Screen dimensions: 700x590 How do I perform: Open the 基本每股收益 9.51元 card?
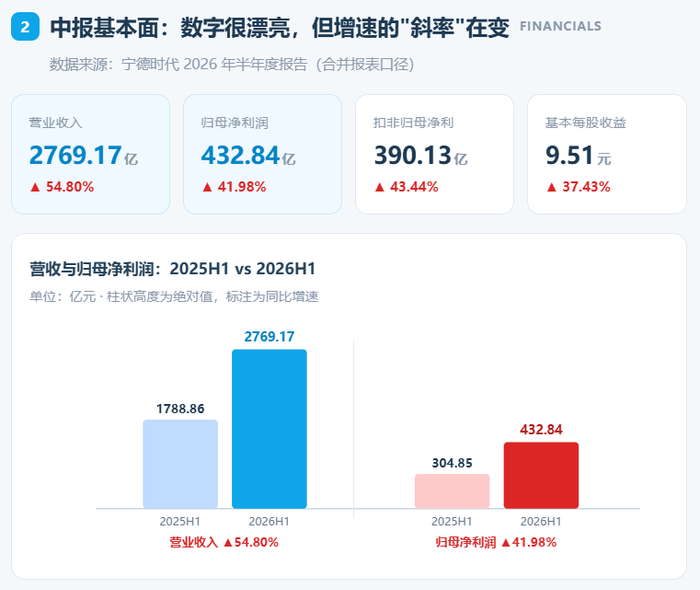coord(607,154)
